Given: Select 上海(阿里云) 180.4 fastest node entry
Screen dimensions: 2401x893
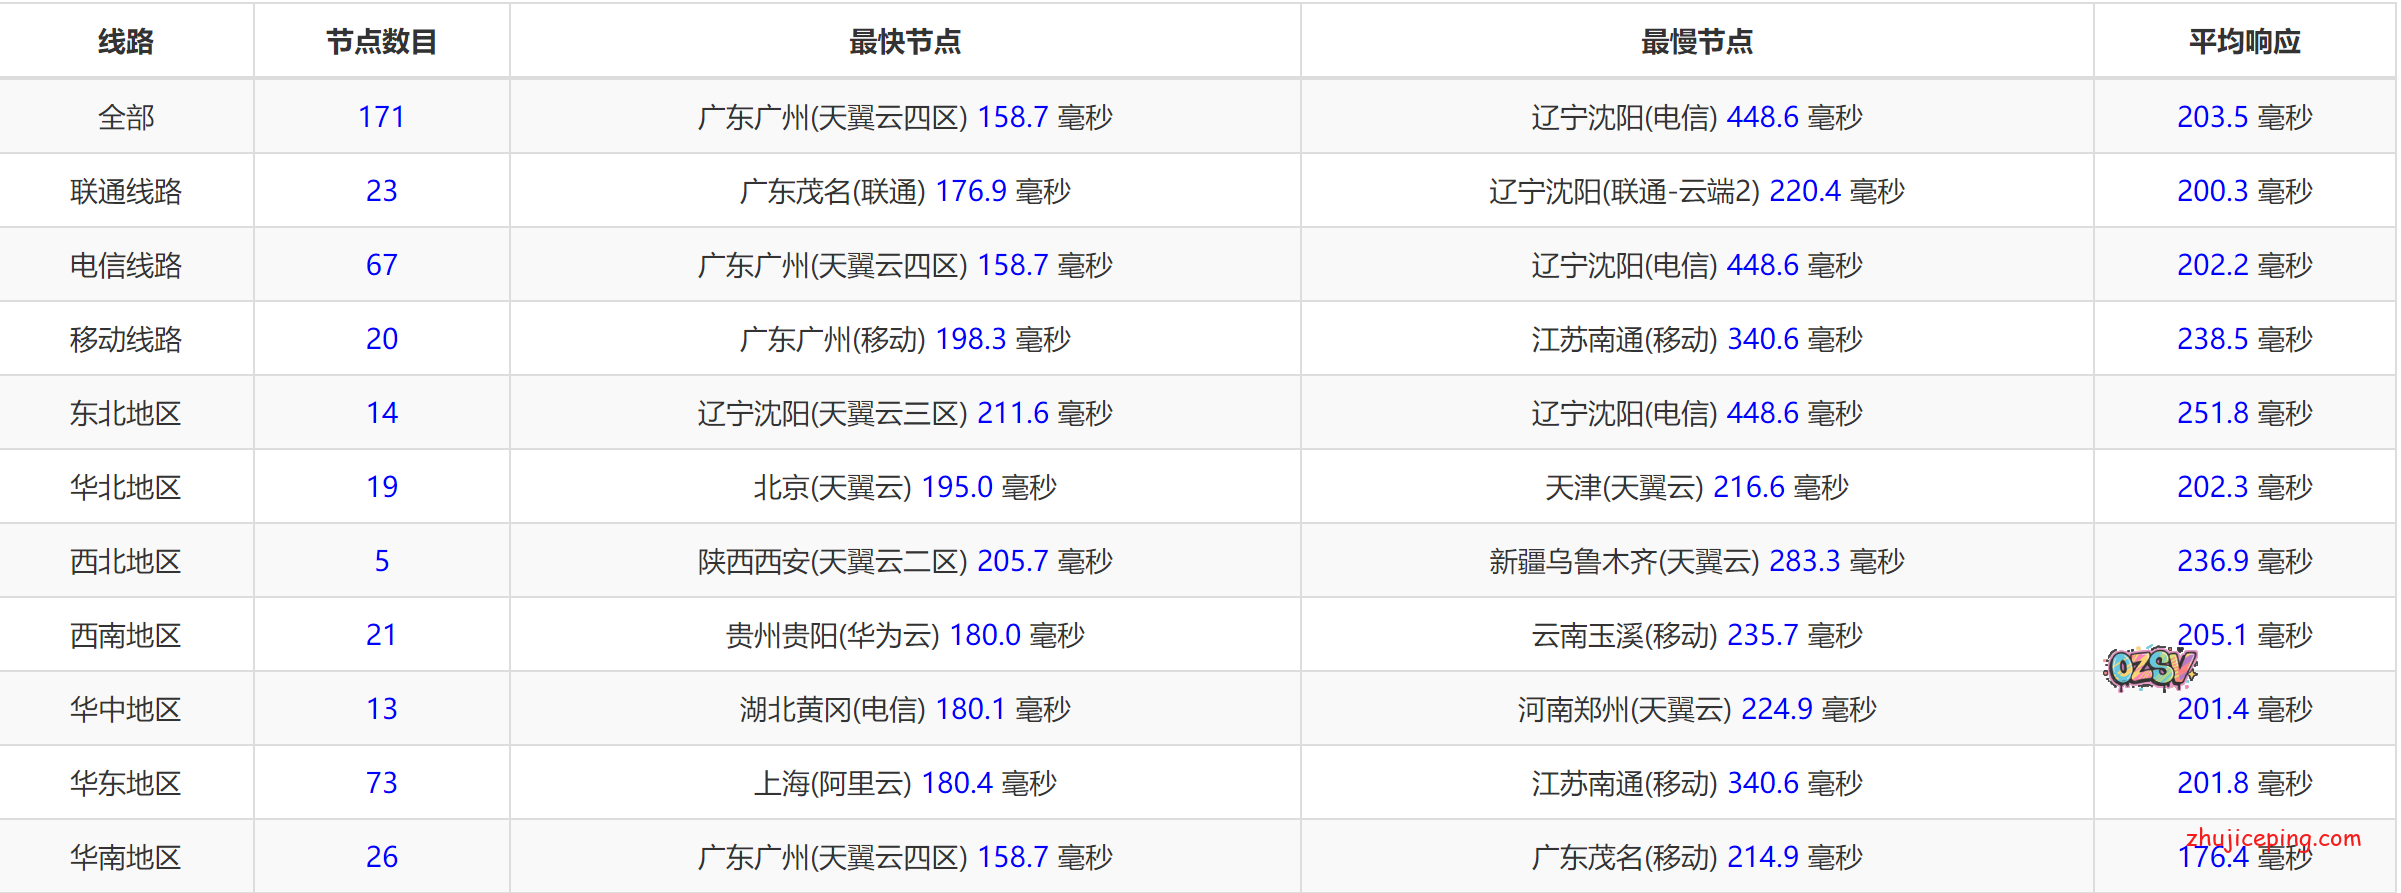Looking at the screenshot, I should [x=904, y=783].
